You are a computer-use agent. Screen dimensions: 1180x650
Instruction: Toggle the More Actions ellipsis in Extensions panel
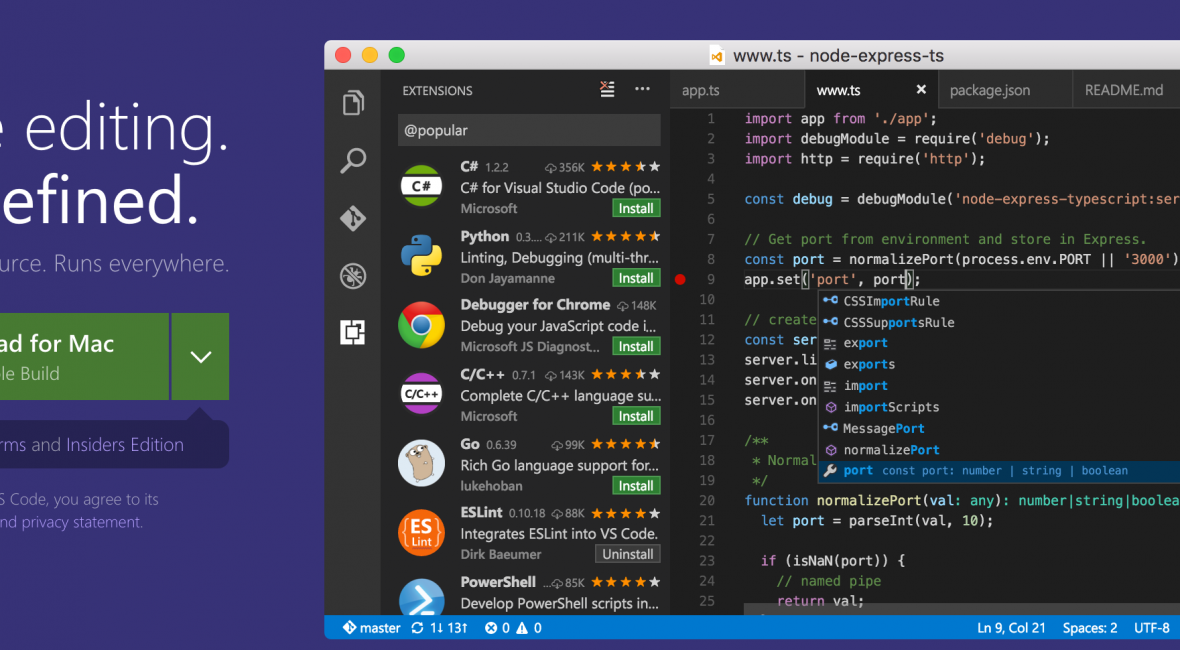point(641,89)
